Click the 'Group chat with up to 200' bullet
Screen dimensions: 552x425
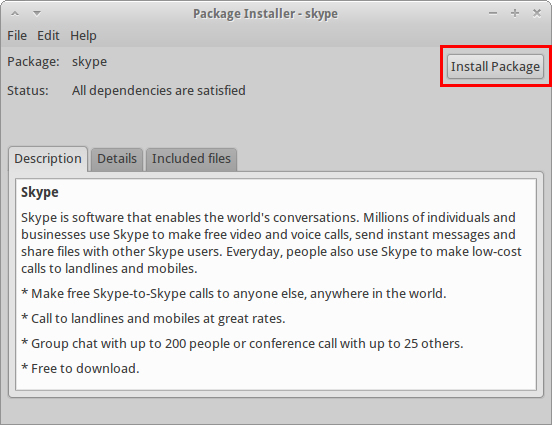coord(242,343)
